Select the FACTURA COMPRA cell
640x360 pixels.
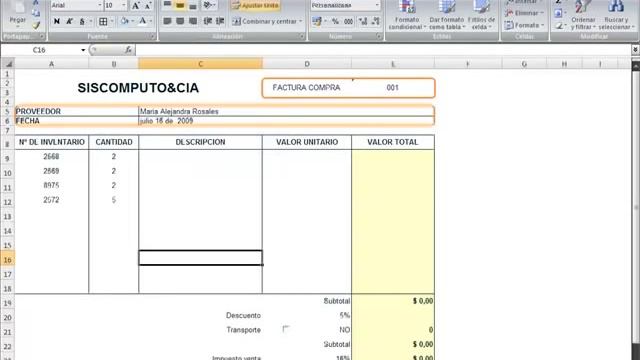click(x=307, y=88)
